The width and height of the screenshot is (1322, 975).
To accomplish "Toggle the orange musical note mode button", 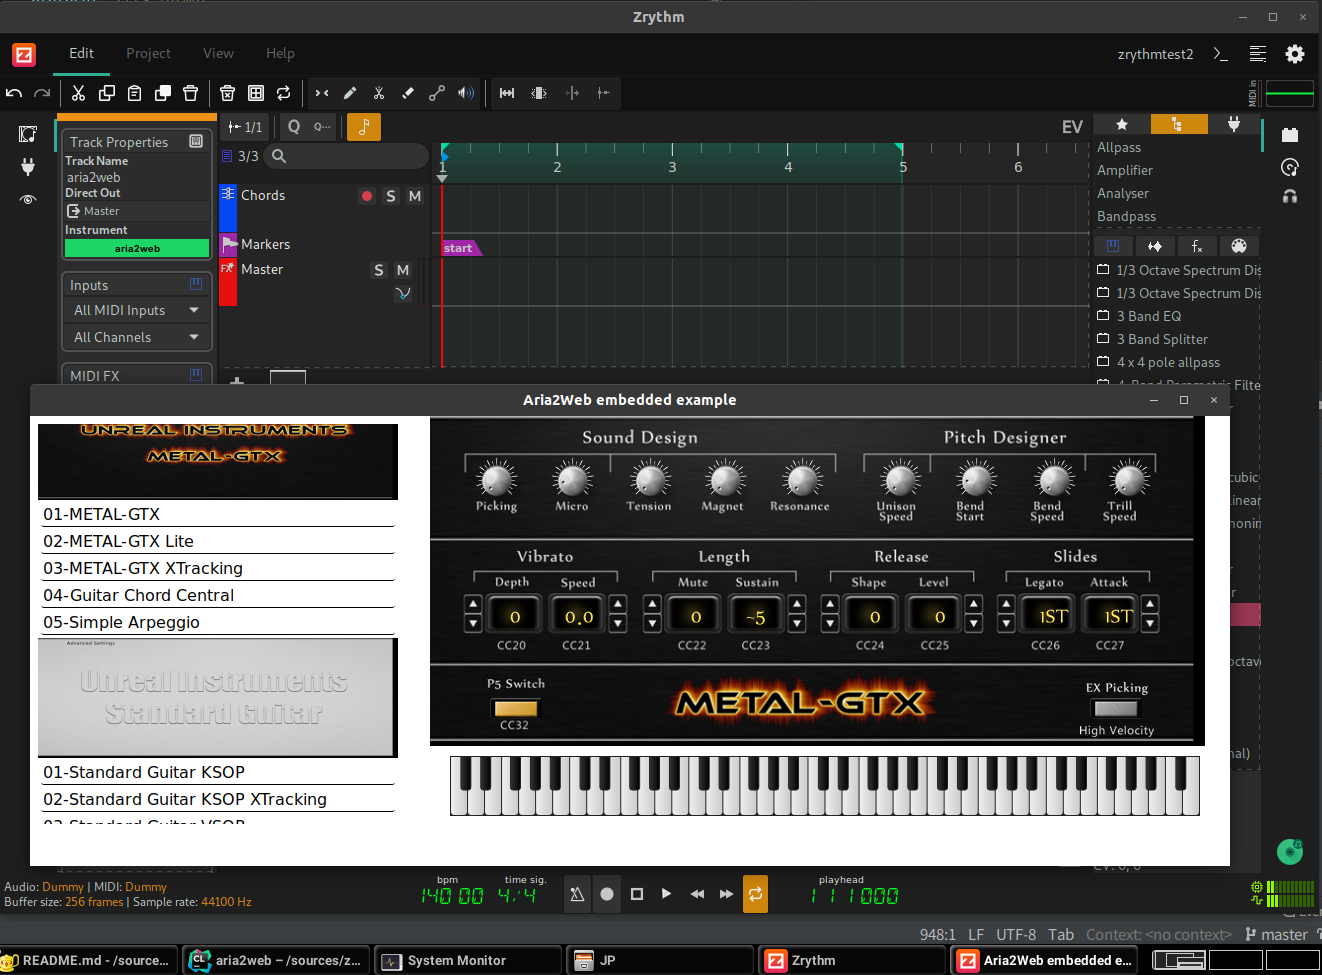I will click(364, 127).
